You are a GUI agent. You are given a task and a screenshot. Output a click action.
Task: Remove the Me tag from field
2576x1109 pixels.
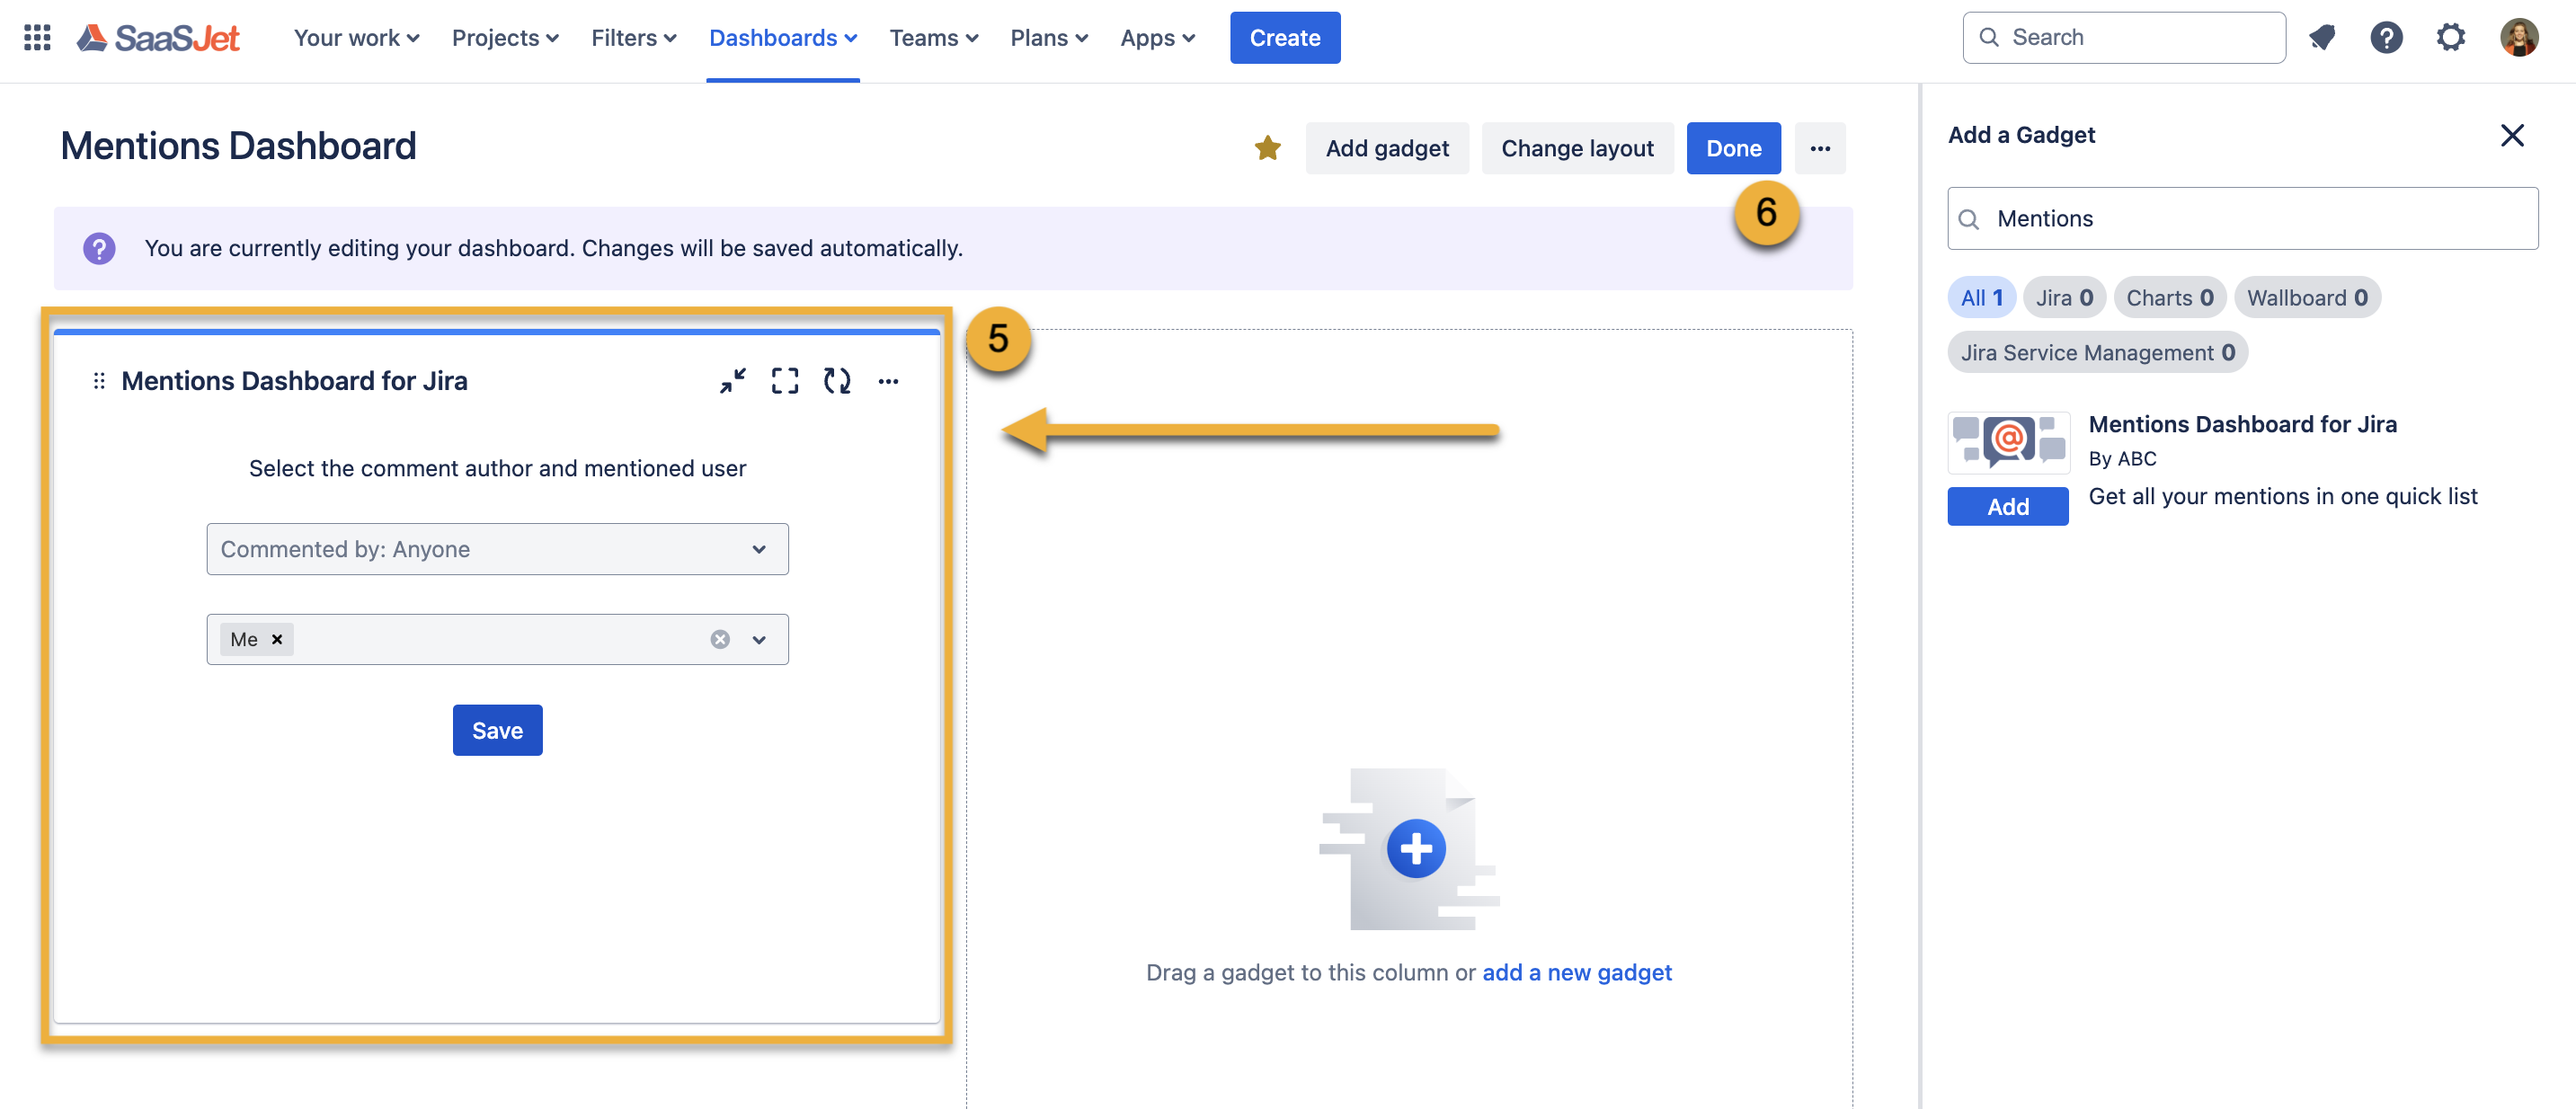[x=277, y=639]
